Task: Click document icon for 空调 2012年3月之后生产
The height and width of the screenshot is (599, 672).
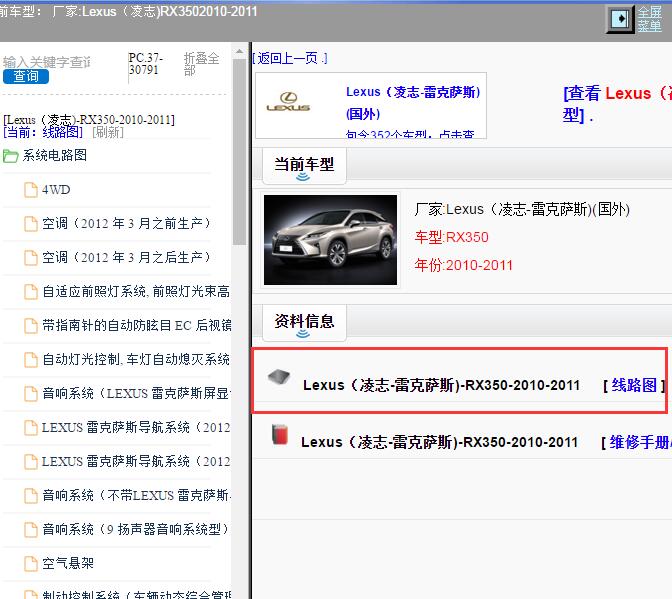Action: pyautogui.click(x=30, y=258)
